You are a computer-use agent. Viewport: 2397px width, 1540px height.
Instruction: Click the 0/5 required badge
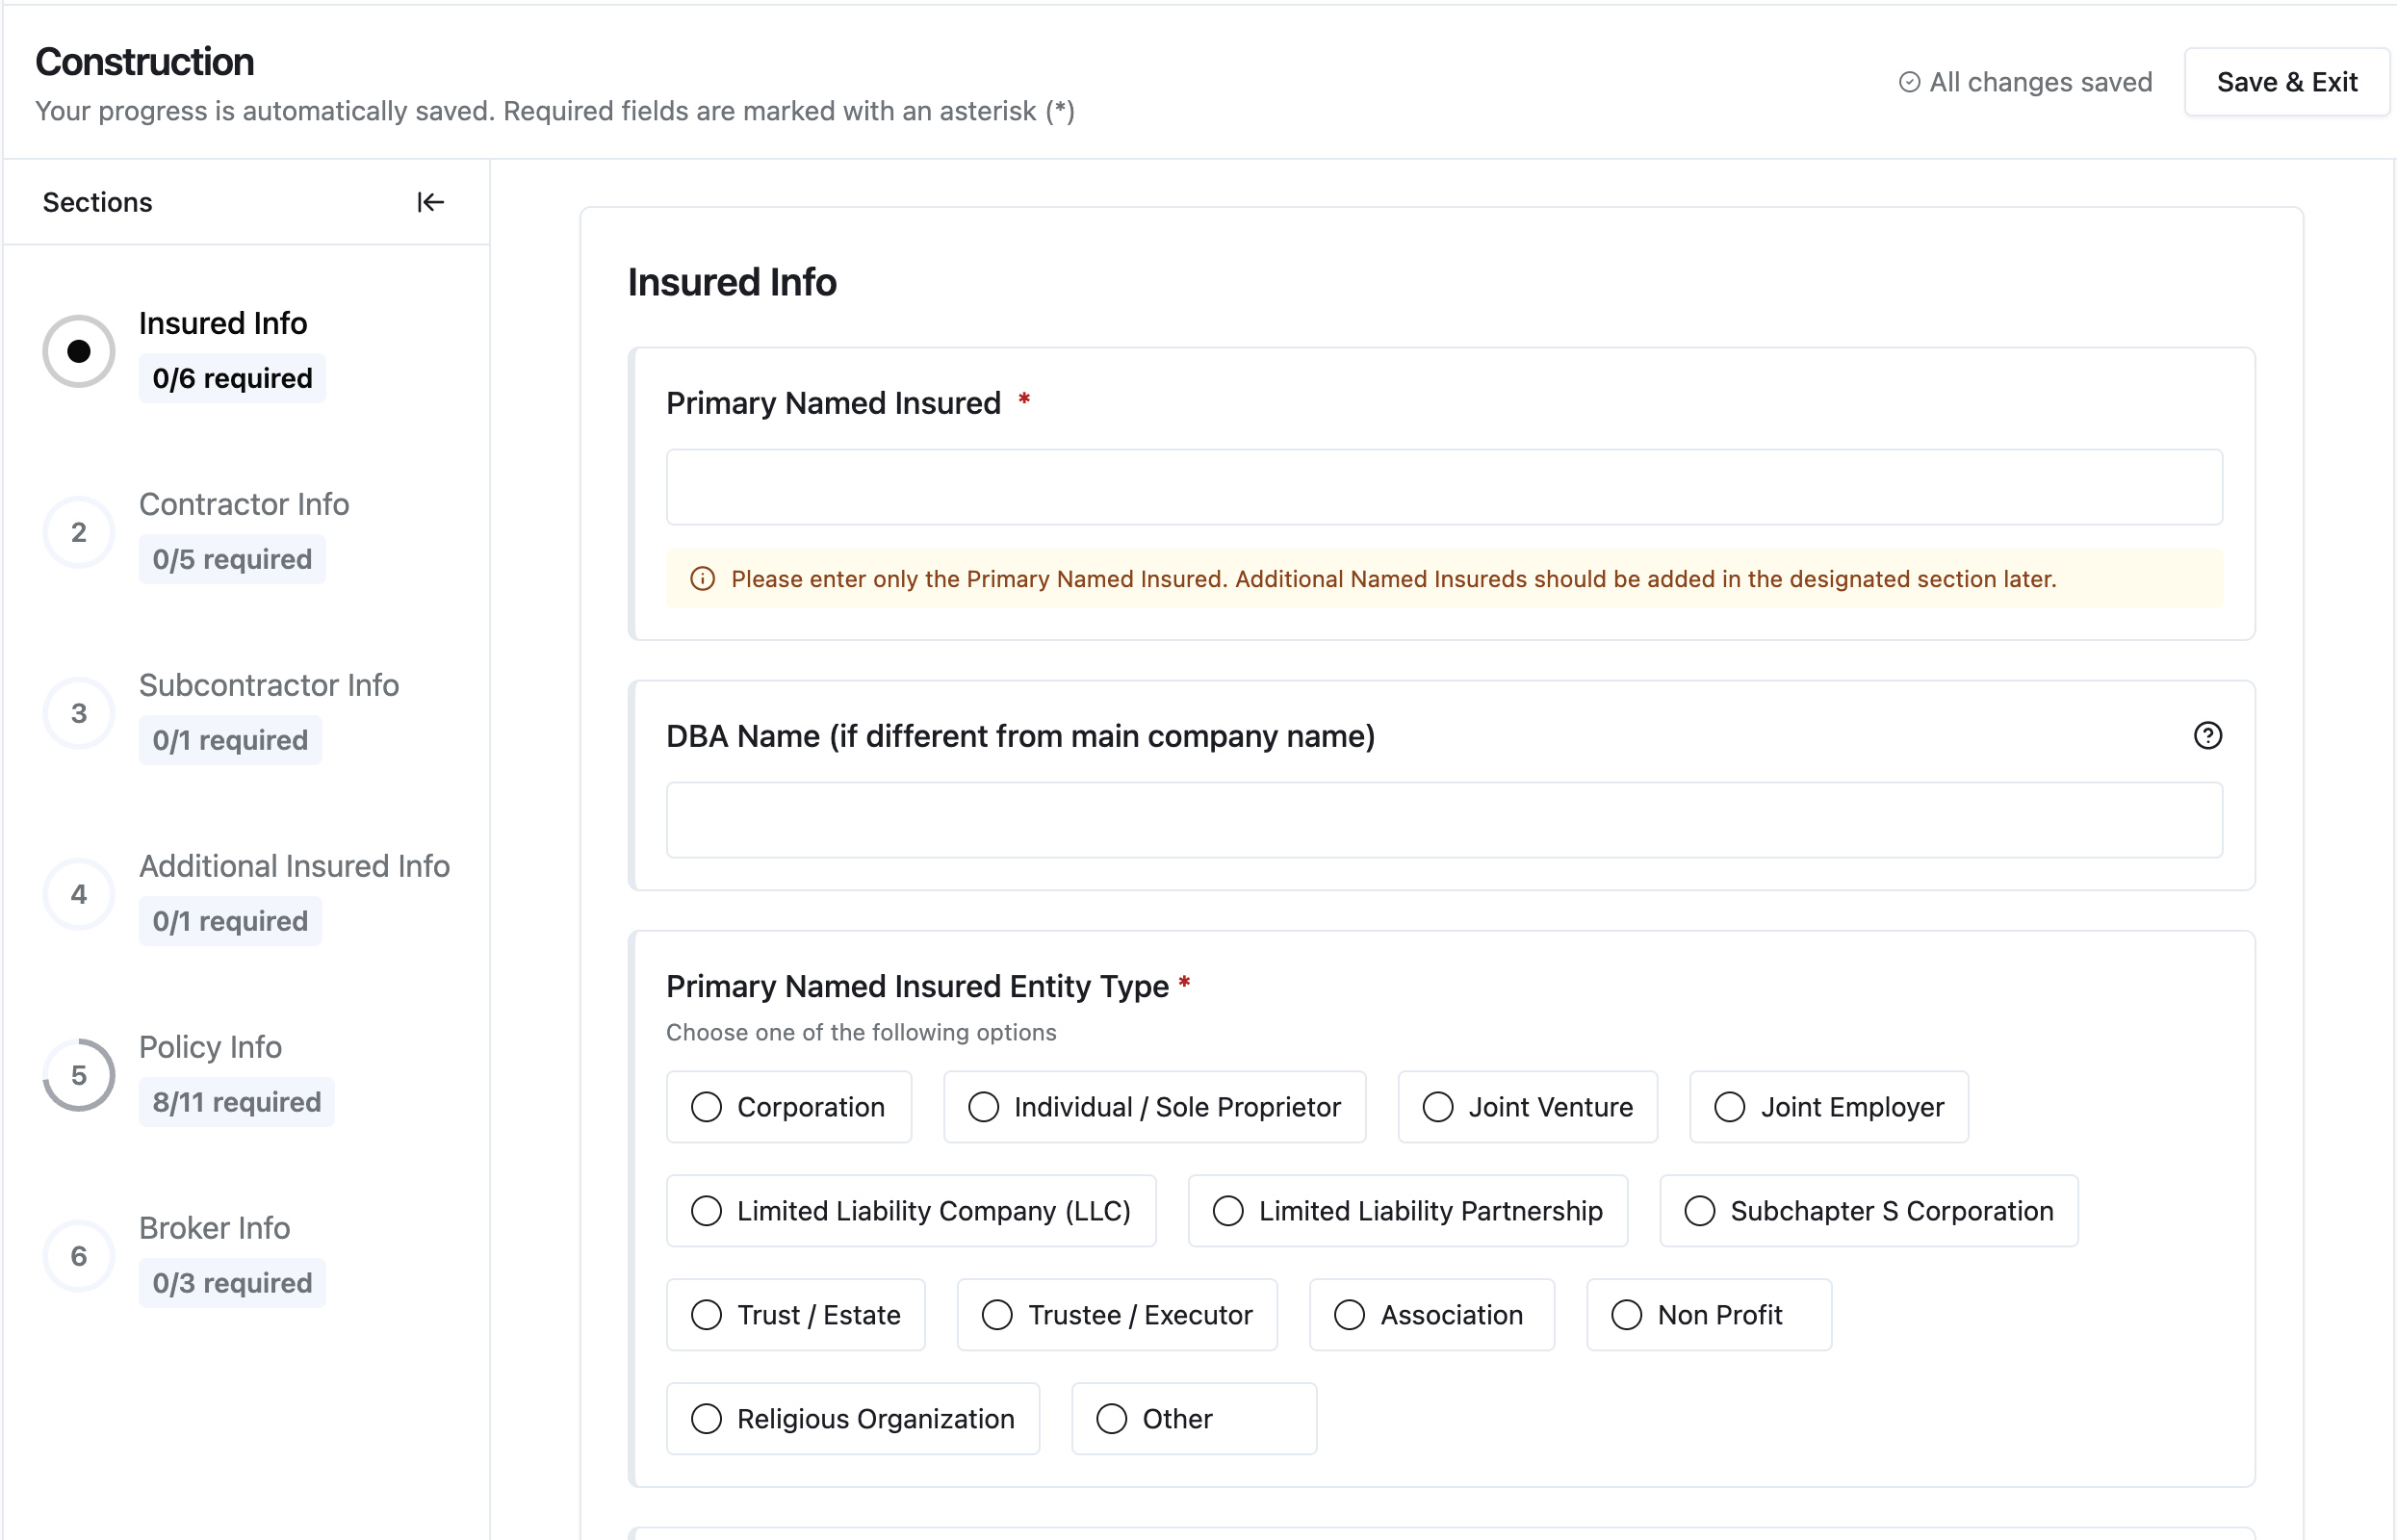[232, 559]
